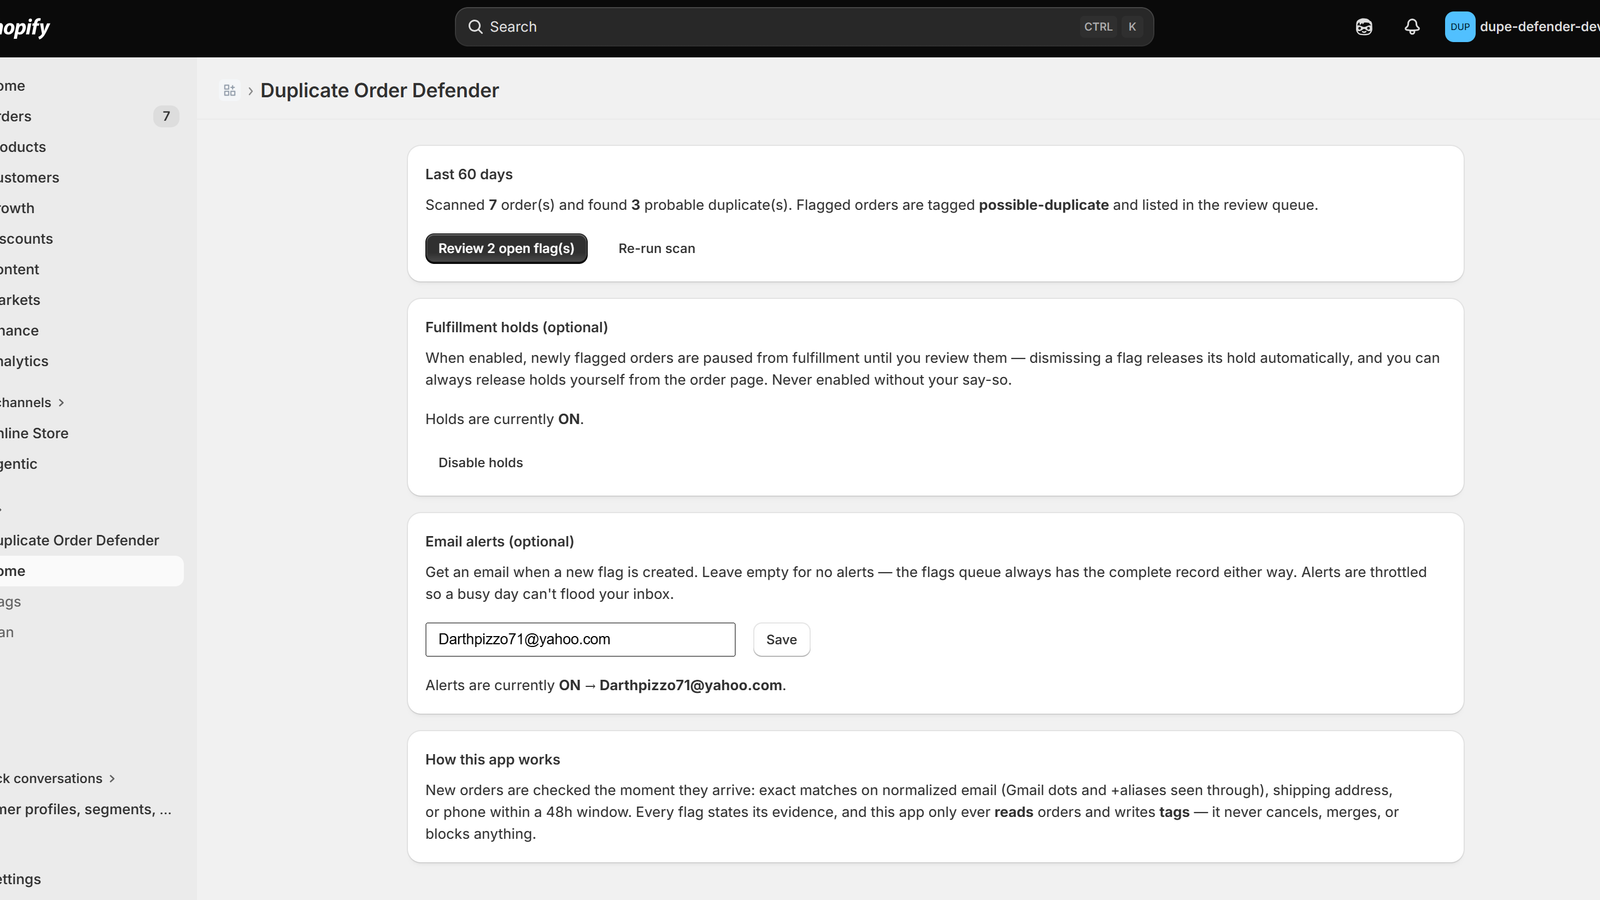Open Discounts in the sidebar
Image resolution: width=1600 pixels, height=900 pixels.
(90, 239)
